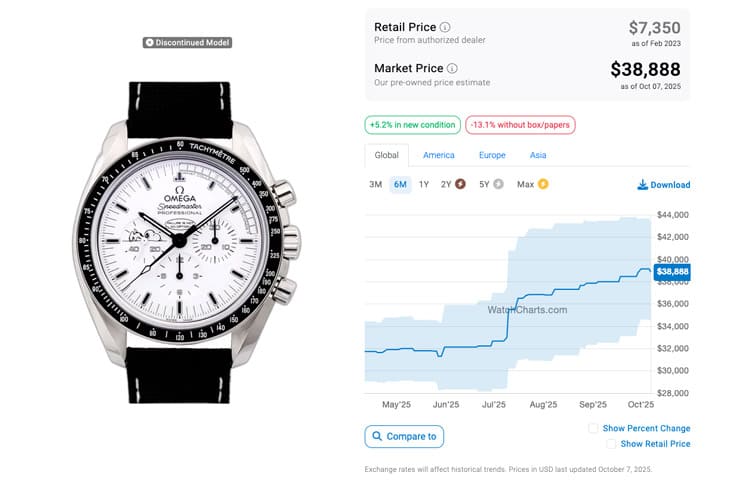The height and width of the screenshot is (482, 730).
Task: Select the 6M time range
Action: pyautogui.click(x=400, y=184)
